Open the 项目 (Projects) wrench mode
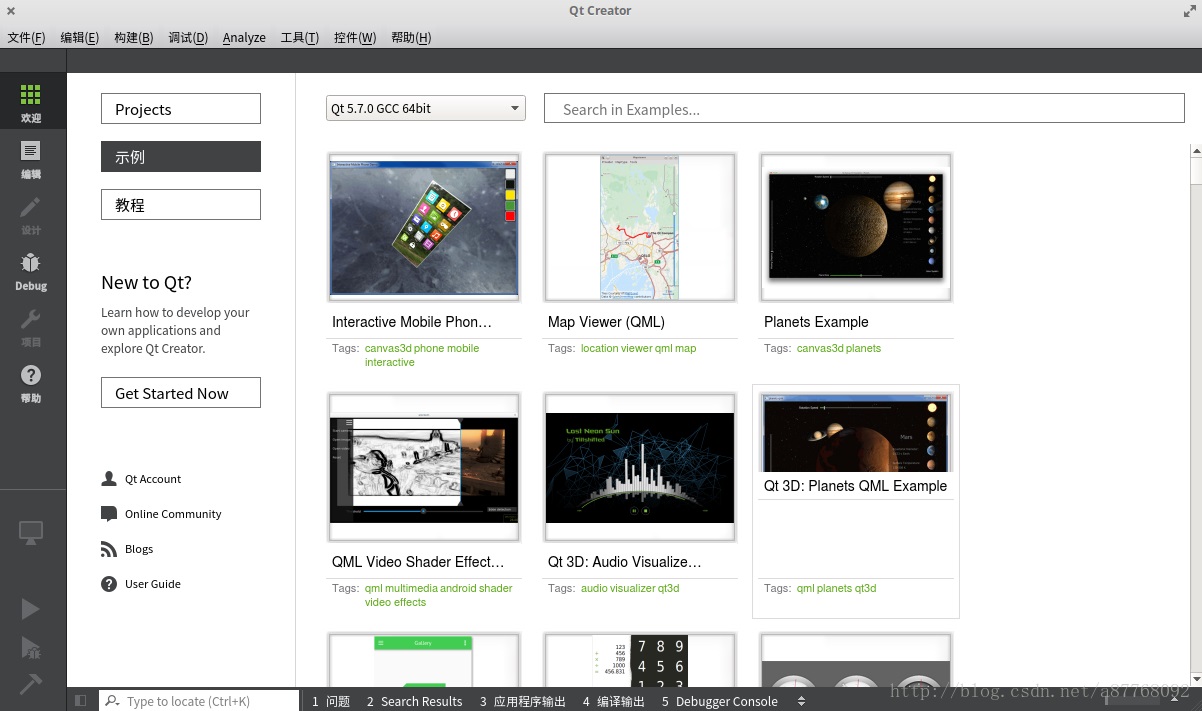 pyautogui.click(x=31, y=327)
